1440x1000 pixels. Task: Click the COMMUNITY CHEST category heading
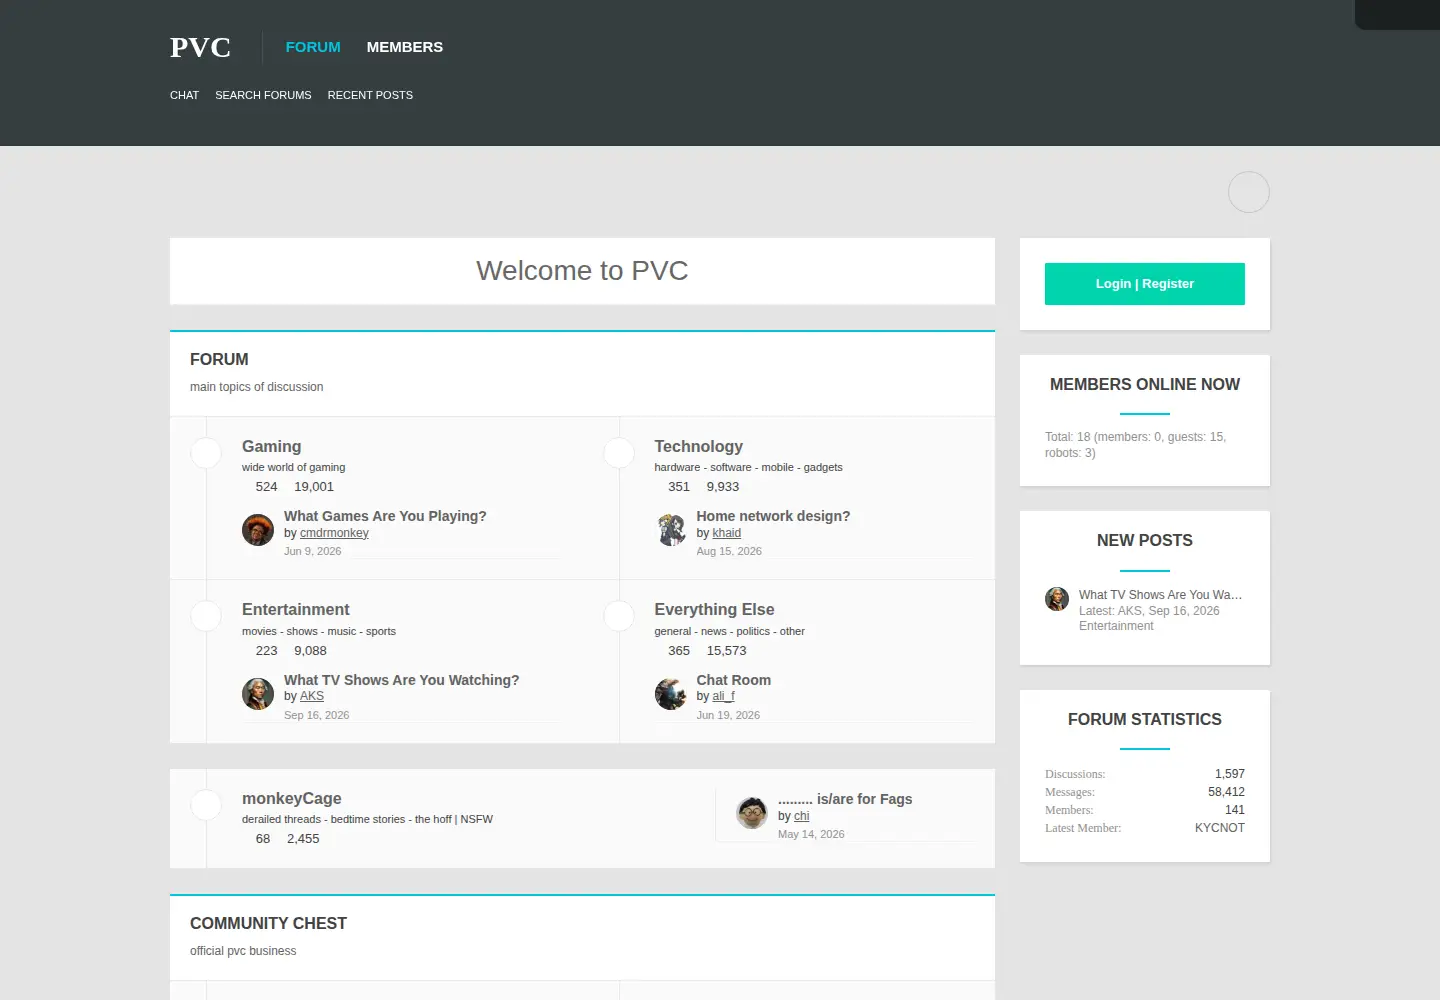tap(268, 923)
